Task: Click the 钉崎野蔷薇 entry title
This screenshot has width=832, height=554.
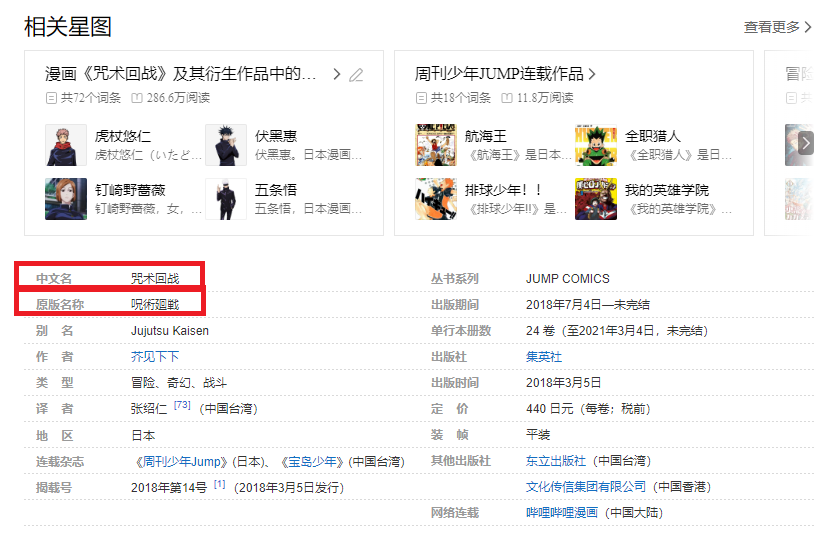Action: click(x=130, y=190)
